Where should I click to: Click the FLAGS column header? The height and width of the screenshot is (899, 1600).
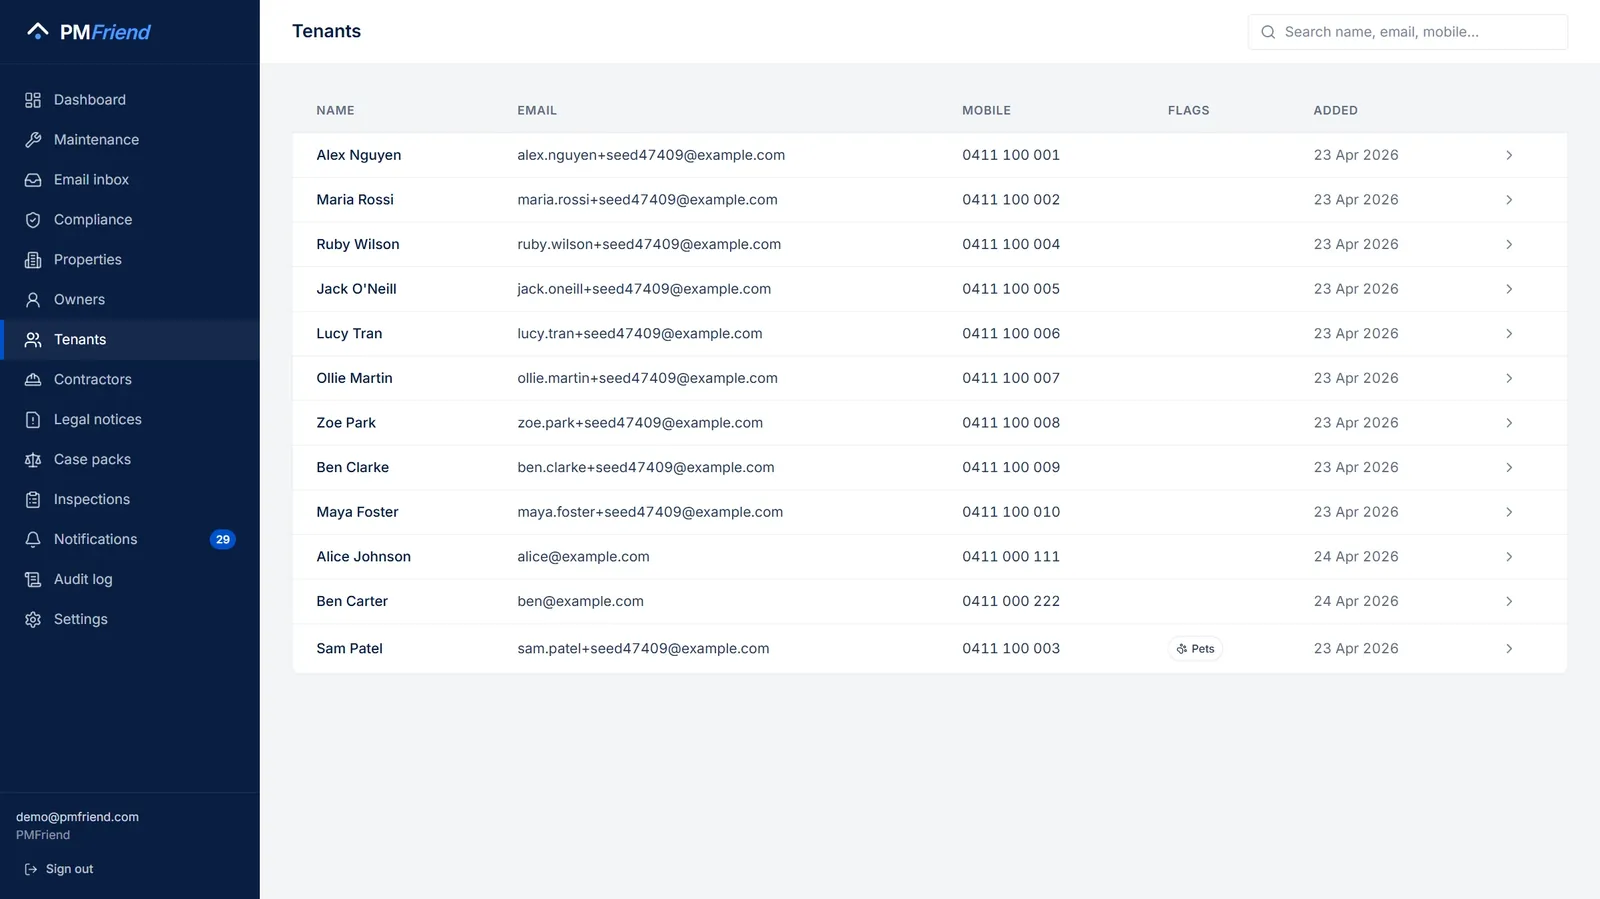point(1188,110)
